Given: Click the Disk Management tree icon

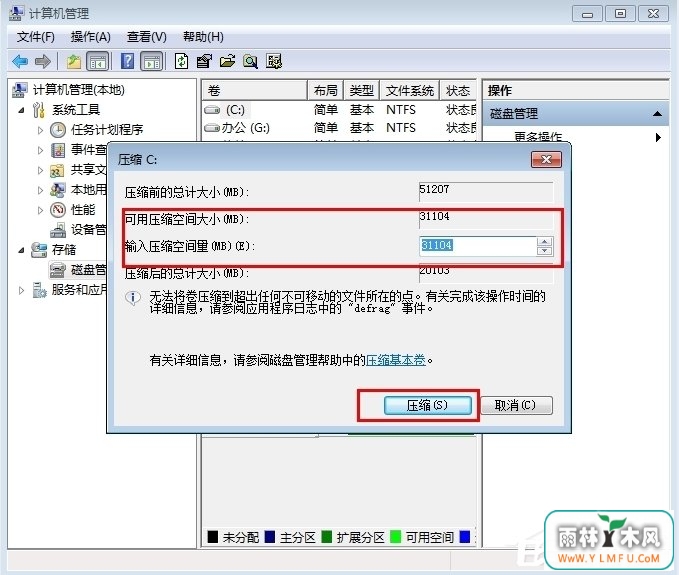Looking at the screenshot, I should 58,270.
